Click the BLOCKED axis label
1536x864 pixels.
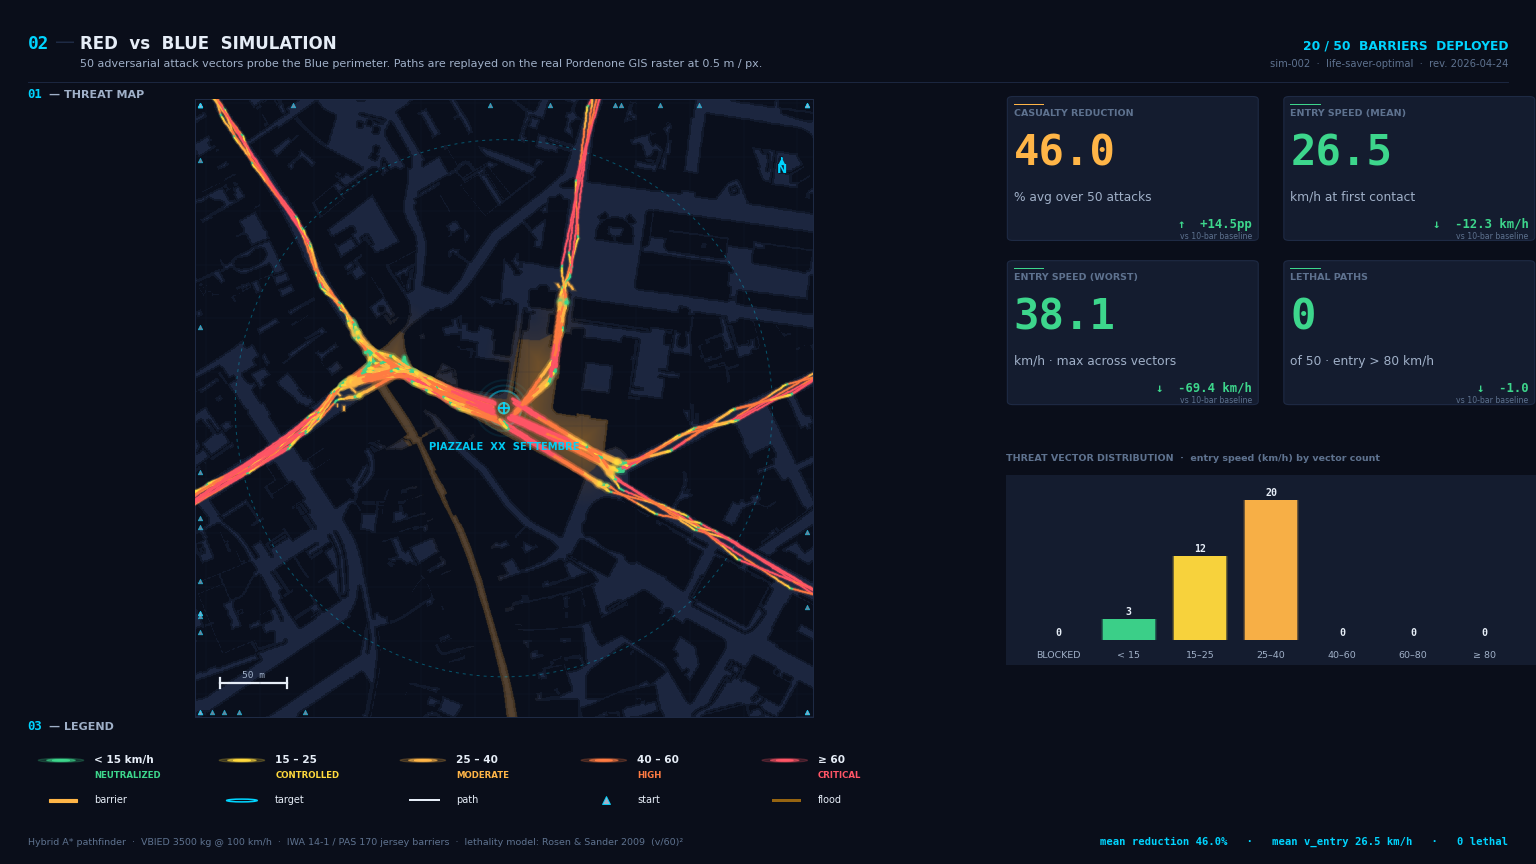click(1058, 655)
